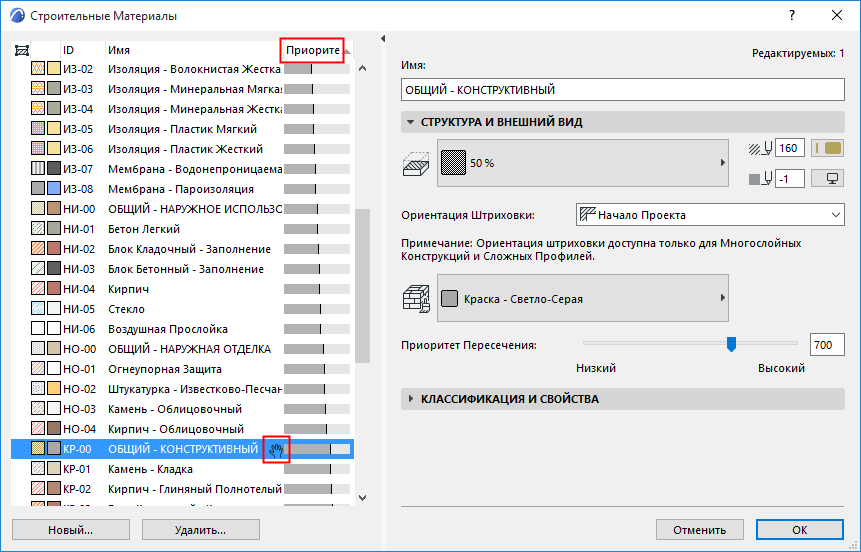Click the list scroll down arrow
Viewport: 861px width, 552px height.
362,498
